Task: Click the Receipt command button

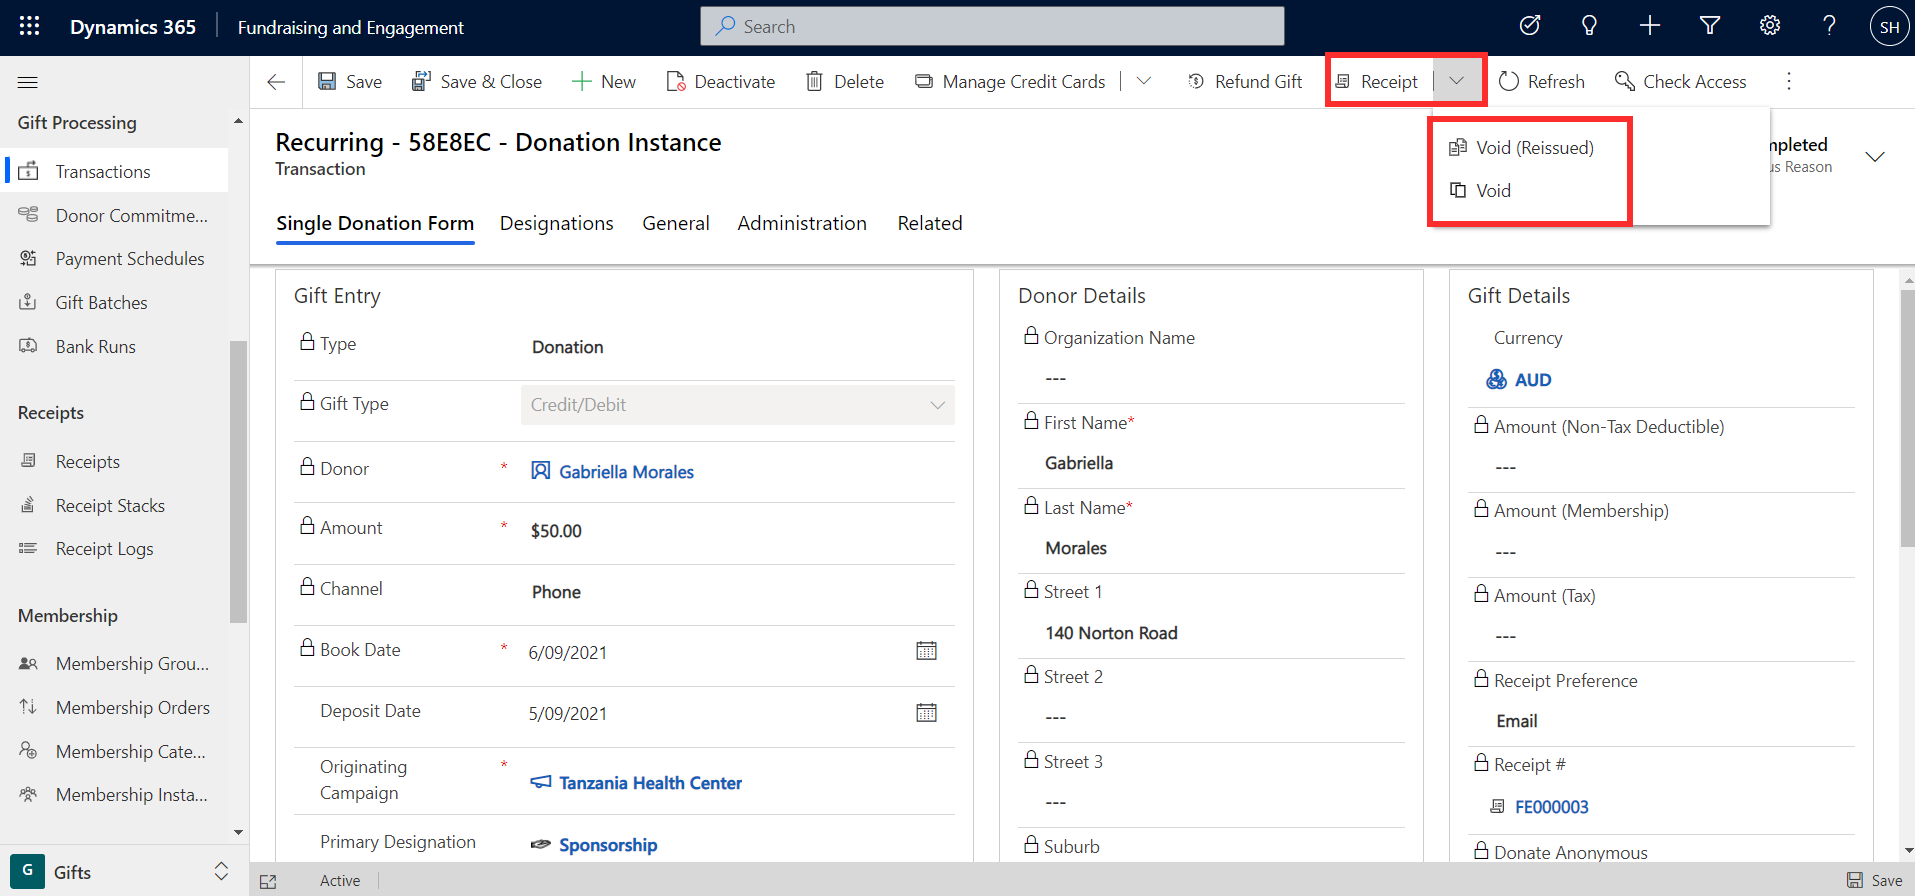Action: coord(1377,82)
